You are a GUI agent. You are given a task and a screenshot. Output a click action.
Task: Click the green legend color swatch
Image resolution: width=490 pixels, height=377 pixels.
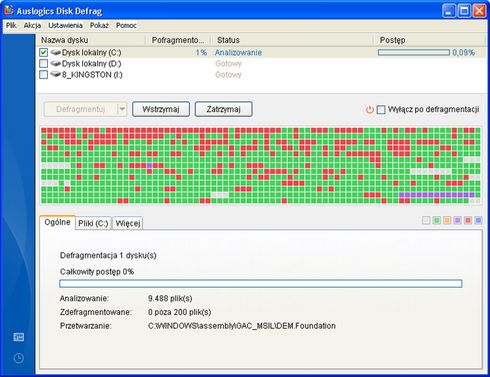[x=437, y=220]
